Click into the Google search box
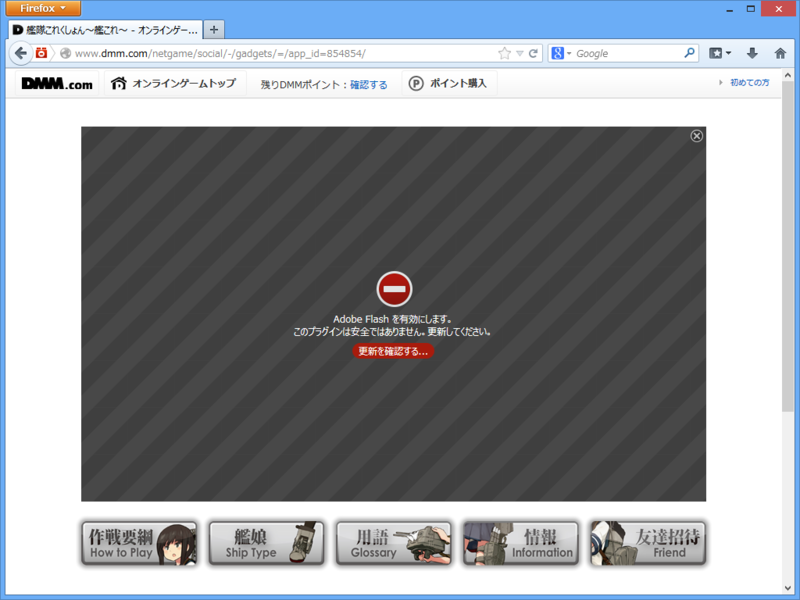 pyautogui.click(x=628, y=54)
